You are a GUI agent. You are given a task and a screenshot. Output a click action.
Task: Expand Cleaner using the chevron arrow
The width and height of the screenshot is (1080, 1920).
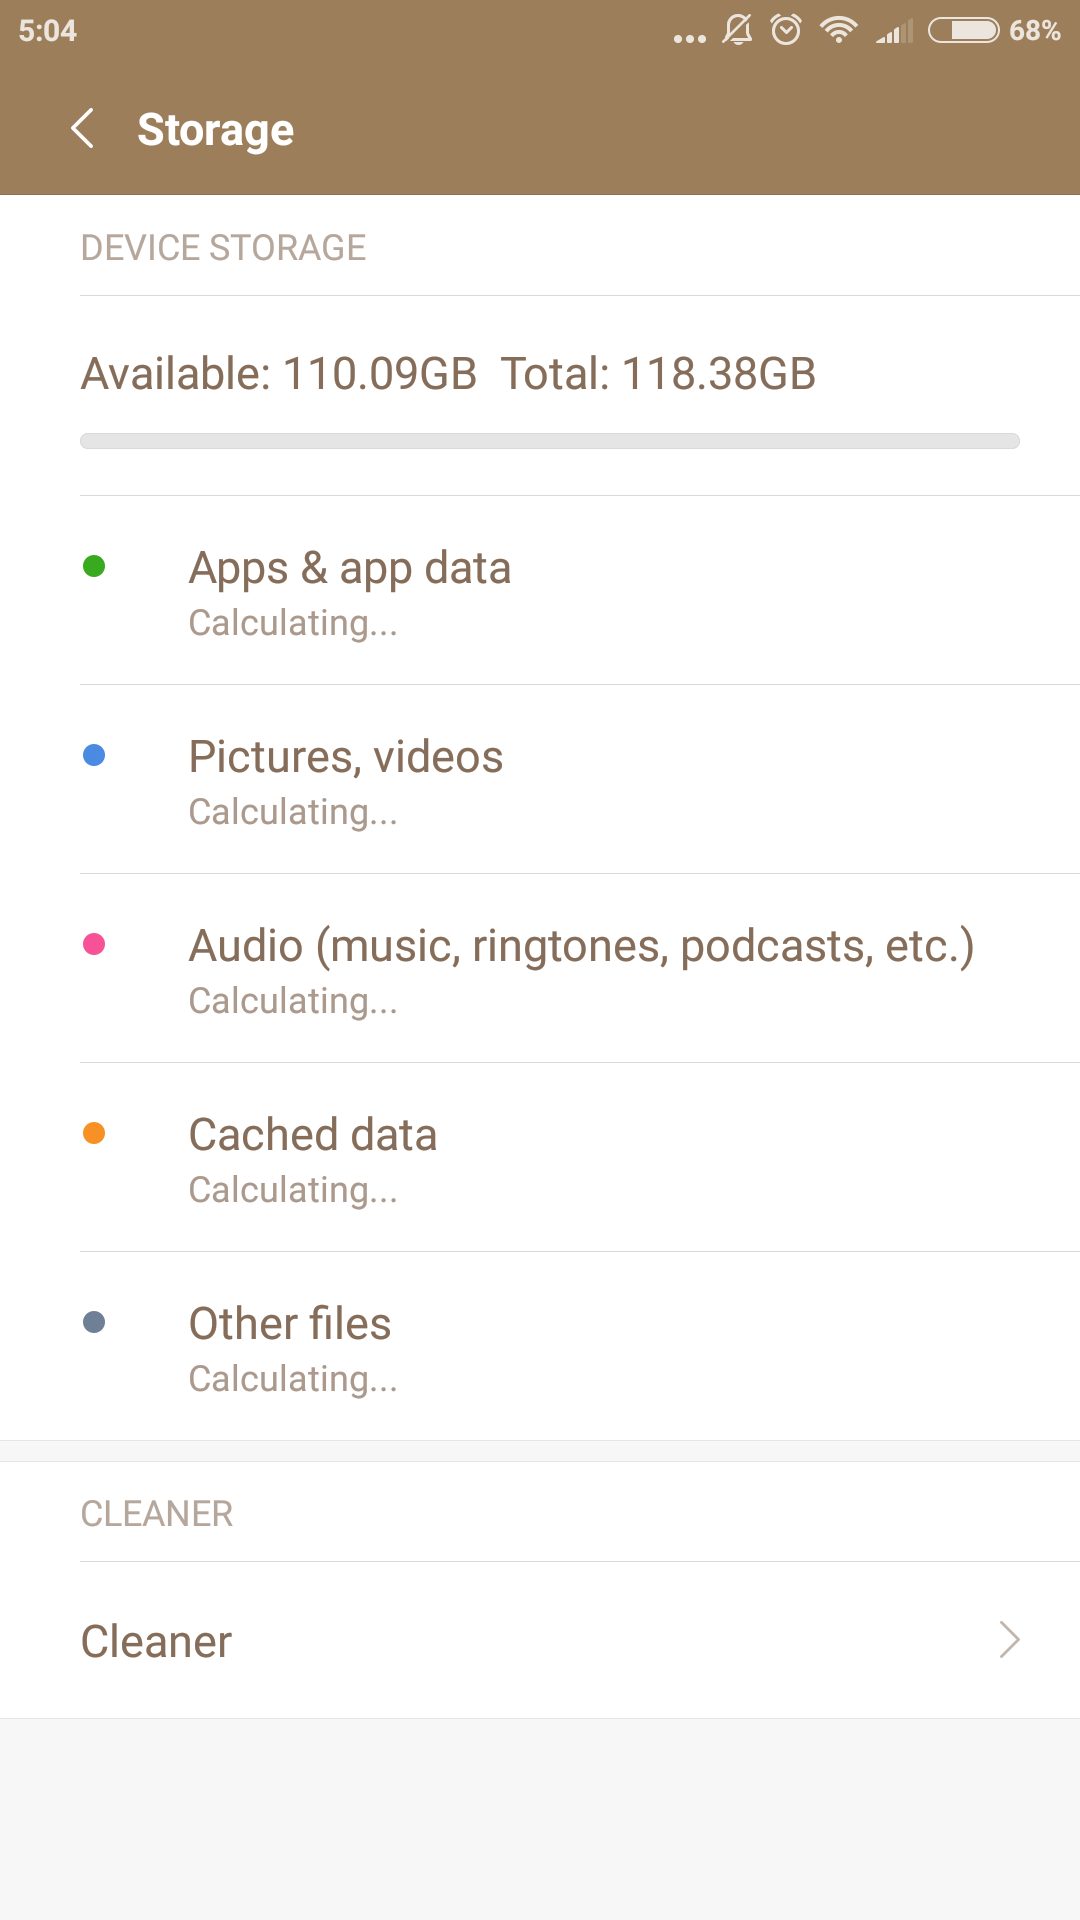pyautogui.click(x=1009, y=1640)
